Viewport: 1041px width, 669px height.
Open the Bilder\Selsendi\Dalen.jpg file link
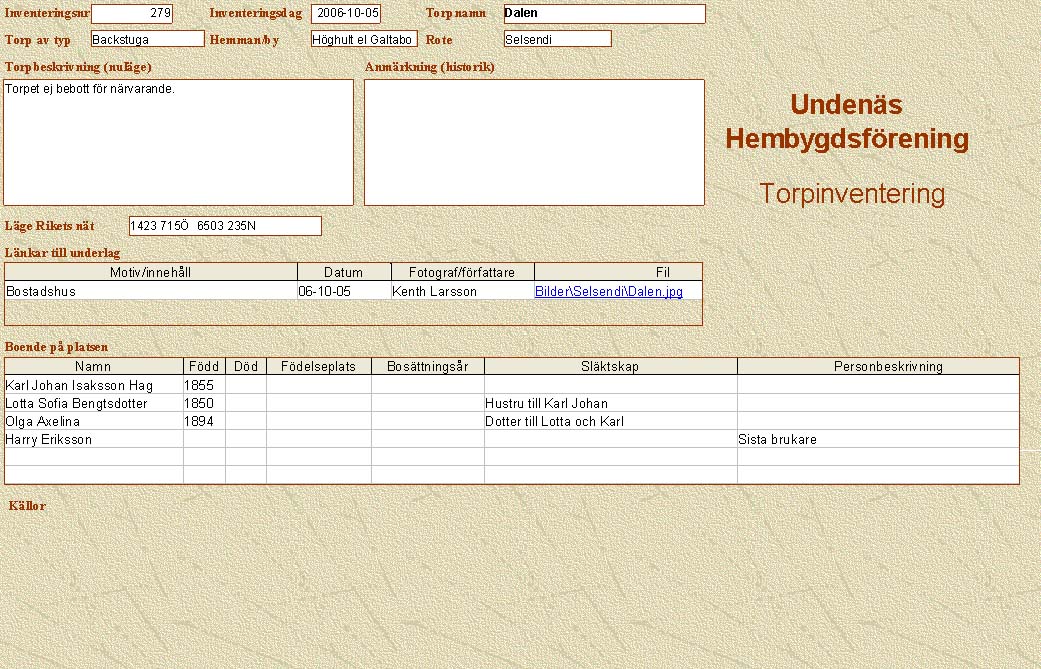(608, 291)
